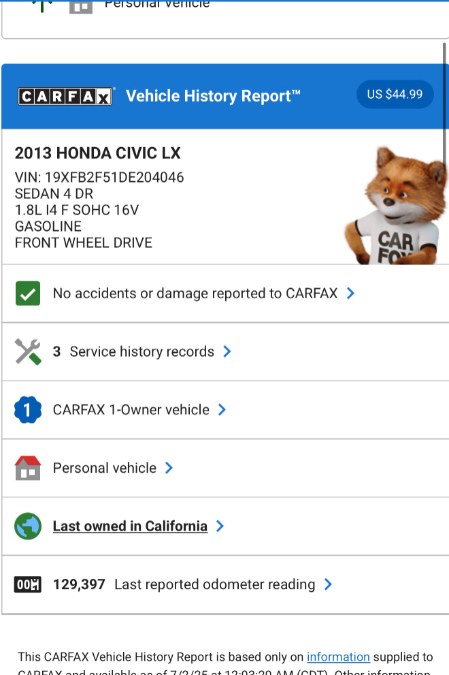Screen dimensions: 449x675
Task: Click the vertical scrollbar on the right edge
Action: point(445,103)
